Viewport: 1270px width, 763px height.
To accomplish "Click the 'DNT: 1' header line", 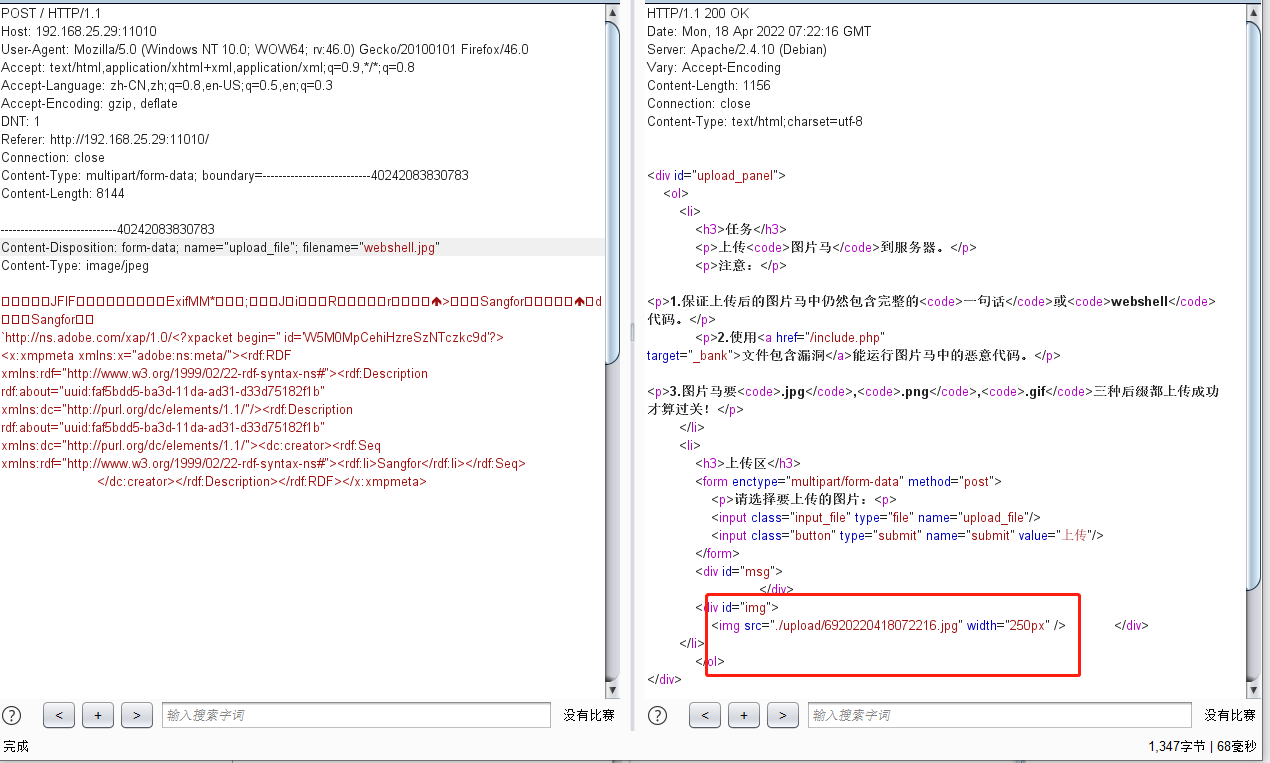I will [x=21, y=121].
